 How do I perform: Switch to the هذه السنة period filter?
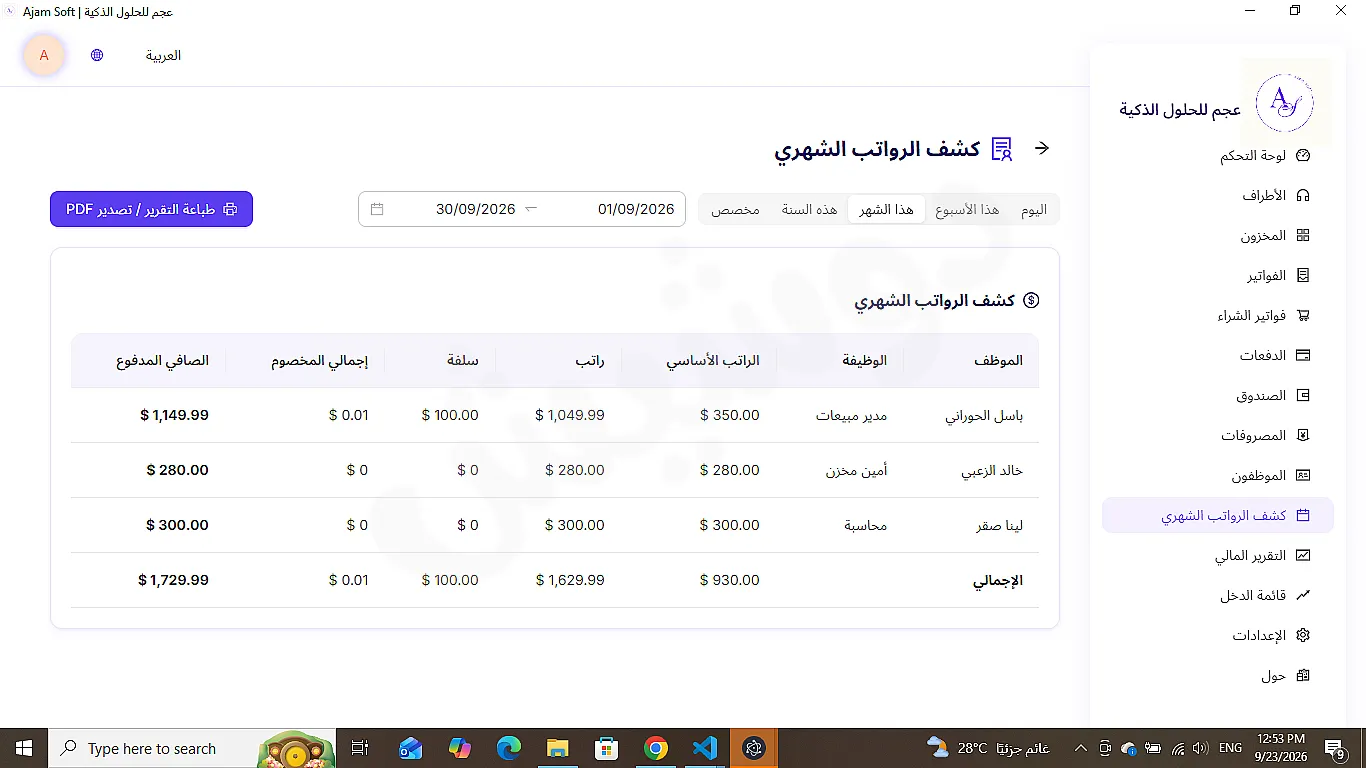(809, 210)
